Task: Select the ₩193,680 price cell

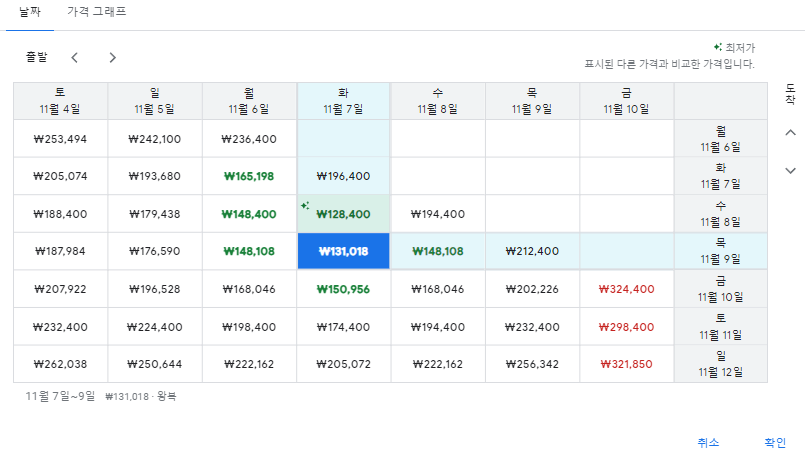Action: tap(155, 176)
